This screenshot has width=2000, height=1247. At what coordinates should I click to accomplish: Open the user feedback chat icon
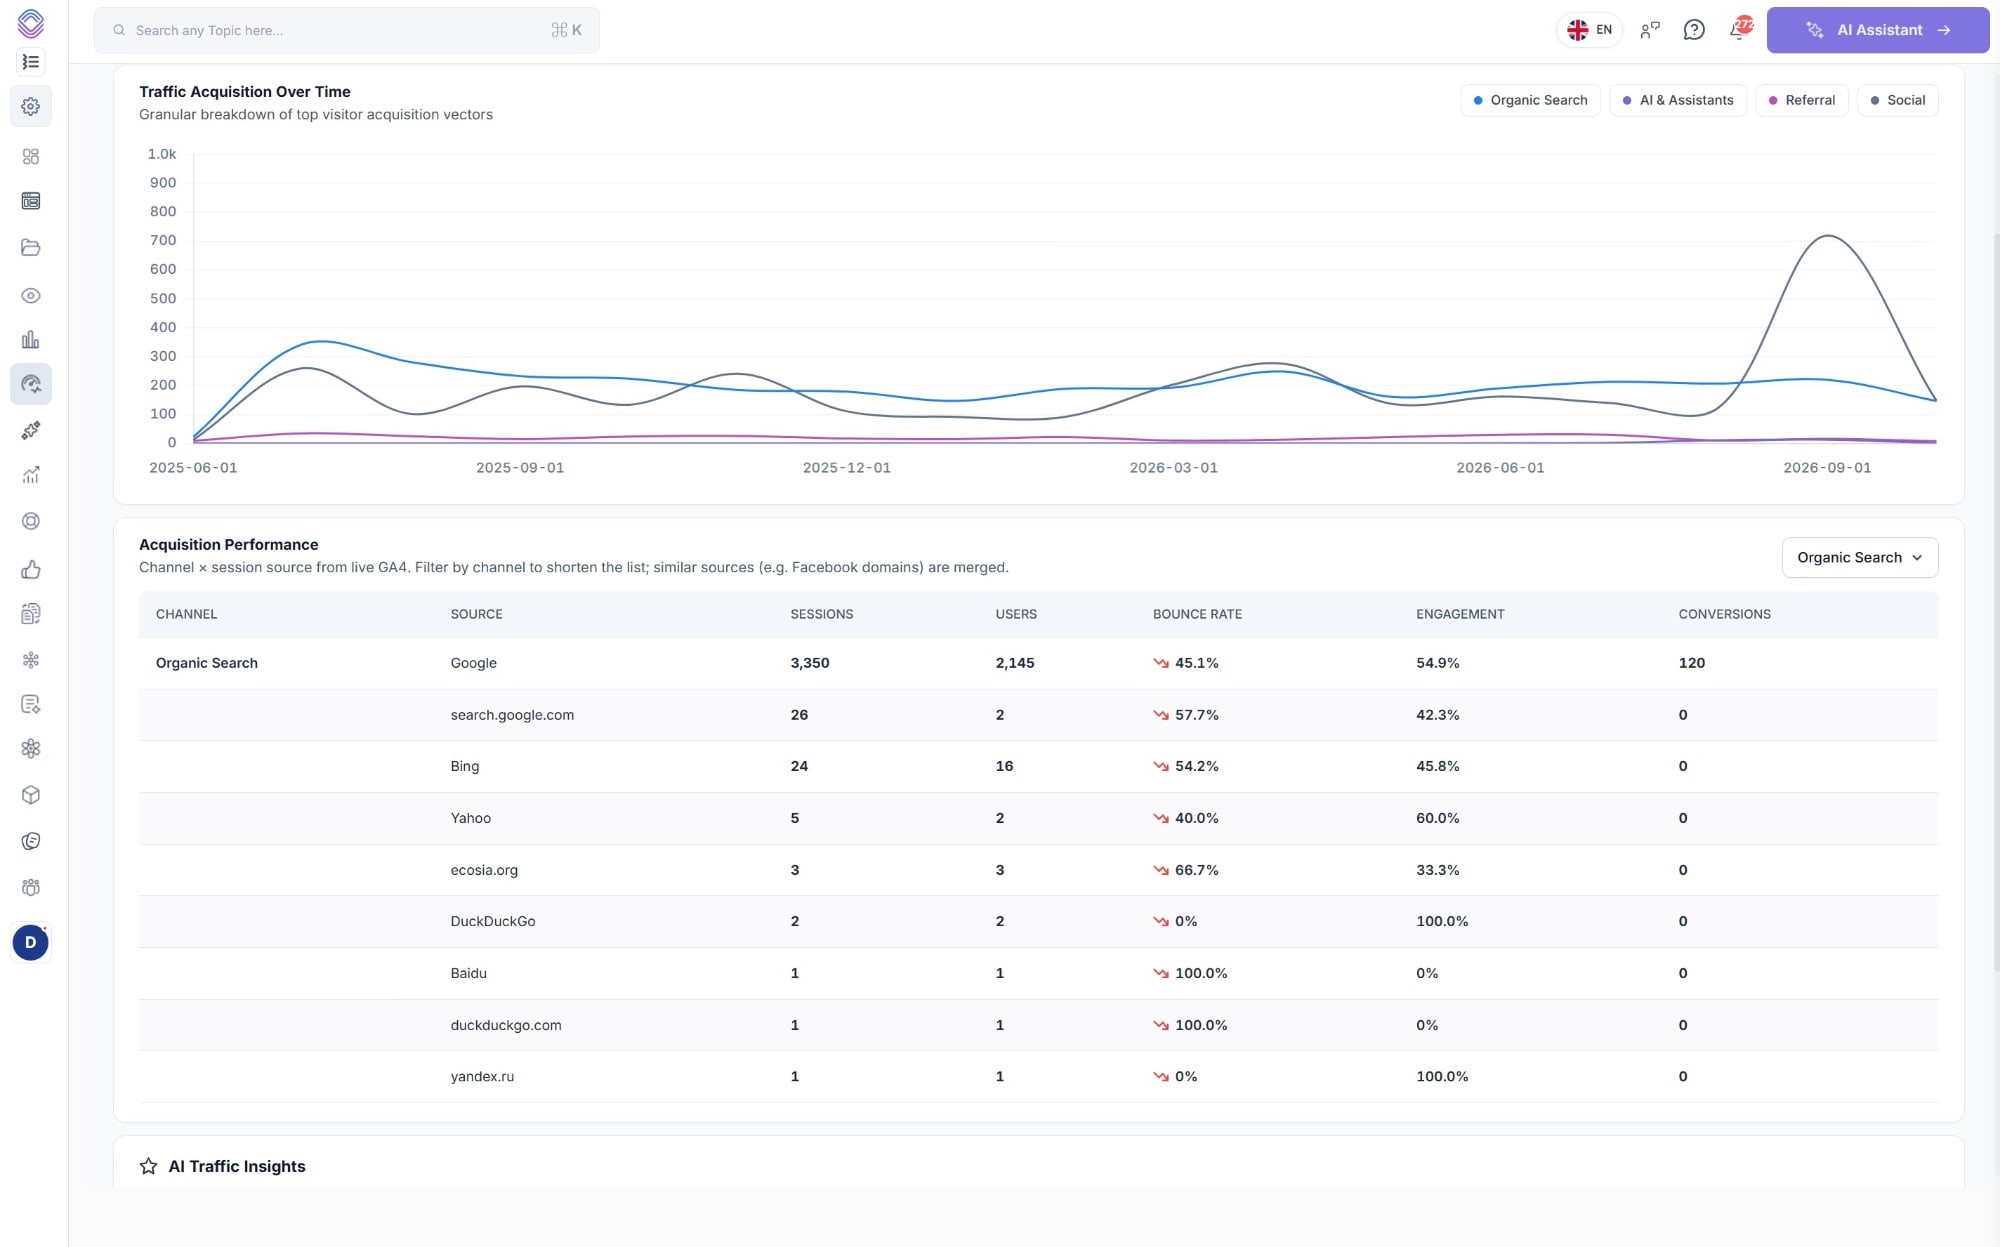[1650, 30]
